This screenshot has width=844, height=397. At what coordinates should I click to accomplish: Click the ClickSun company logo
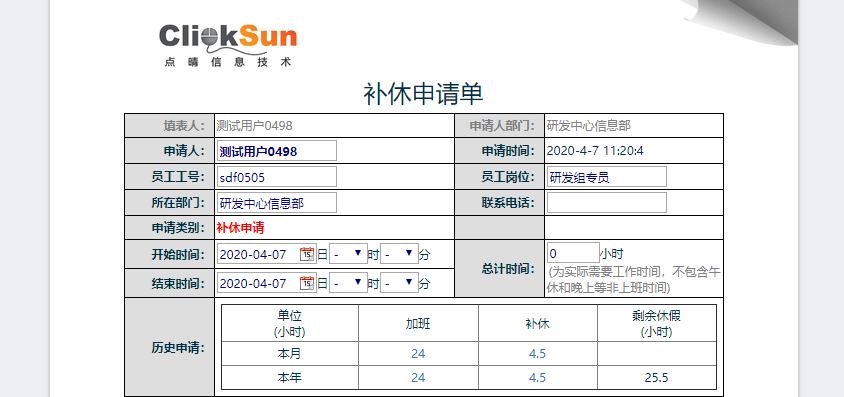[x=228, y=44]
